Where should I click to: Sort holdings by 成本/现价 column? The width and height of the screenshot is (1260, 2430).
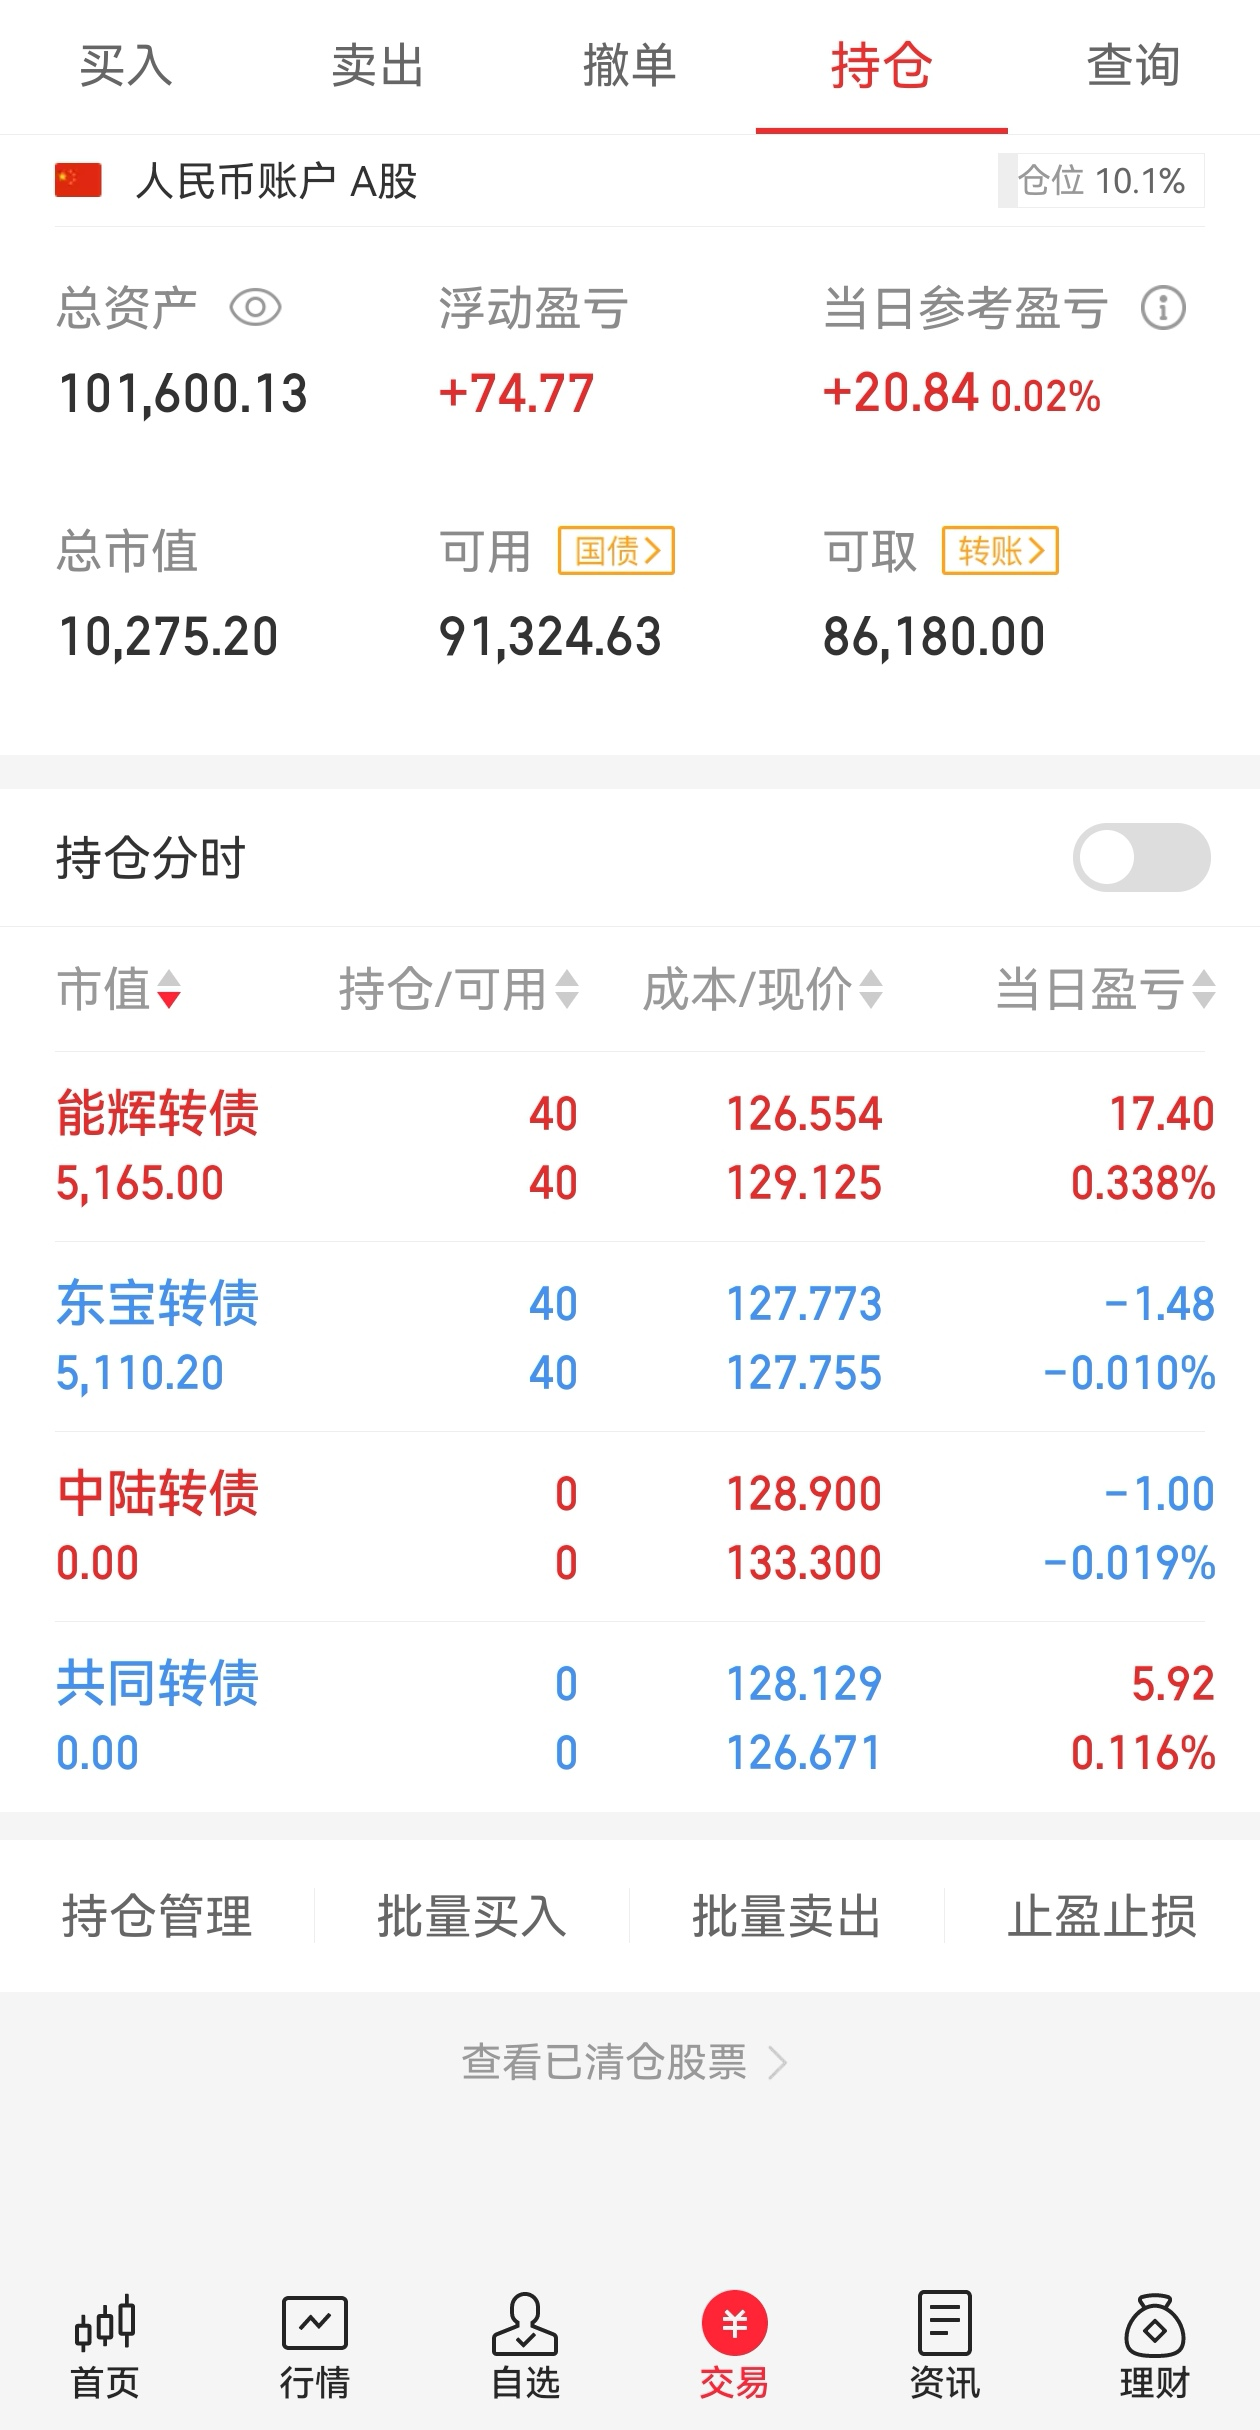coord(762,990)
